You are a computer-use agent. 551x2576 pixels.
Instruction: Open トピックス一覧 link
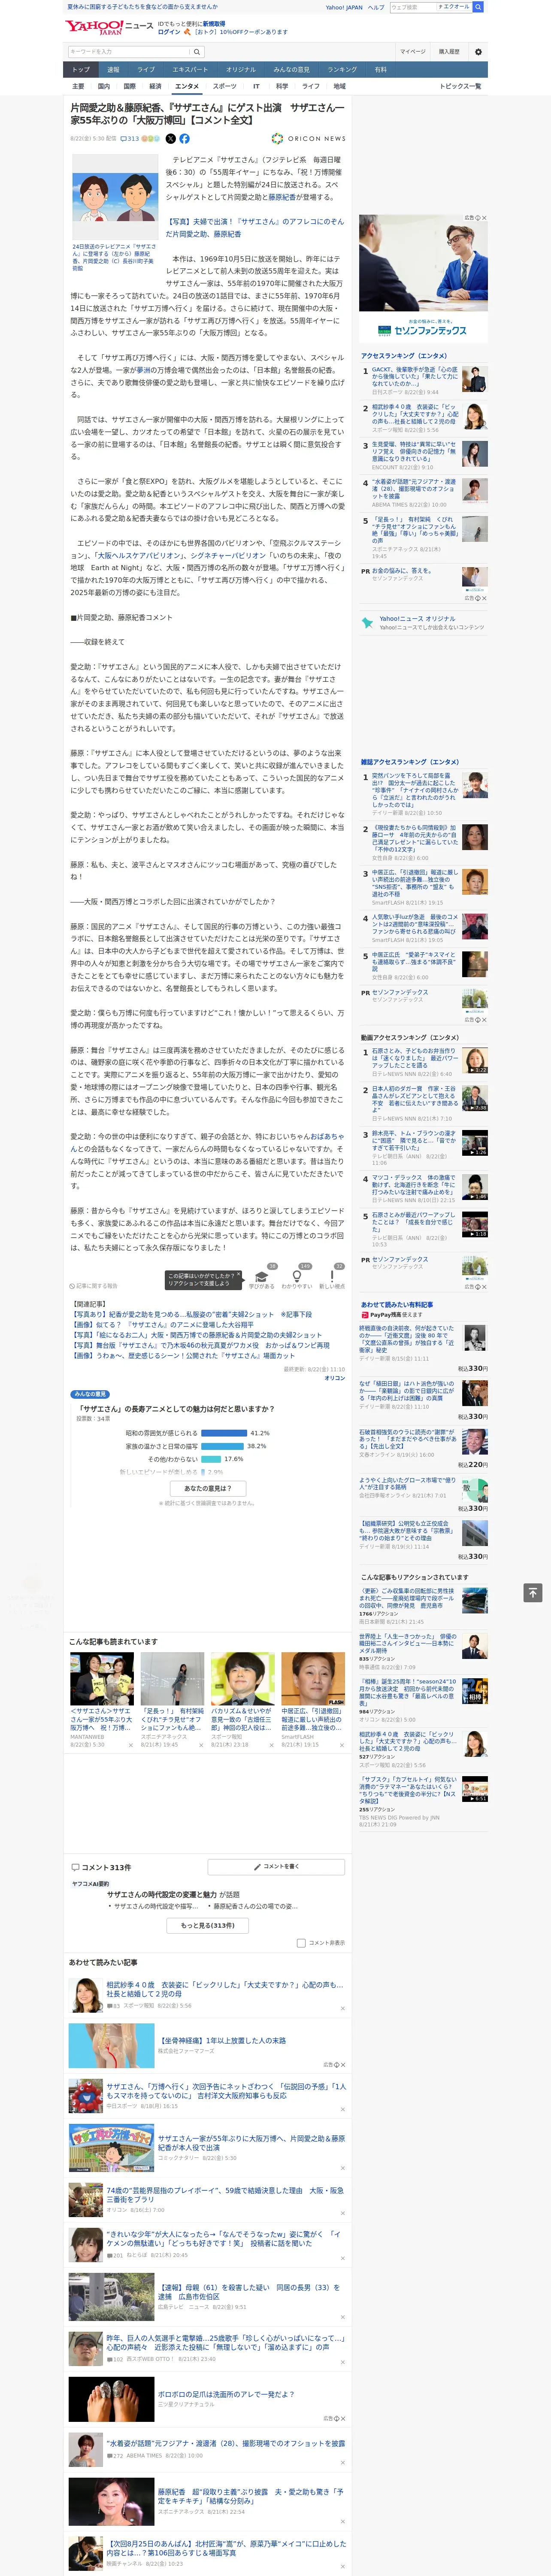460,86
